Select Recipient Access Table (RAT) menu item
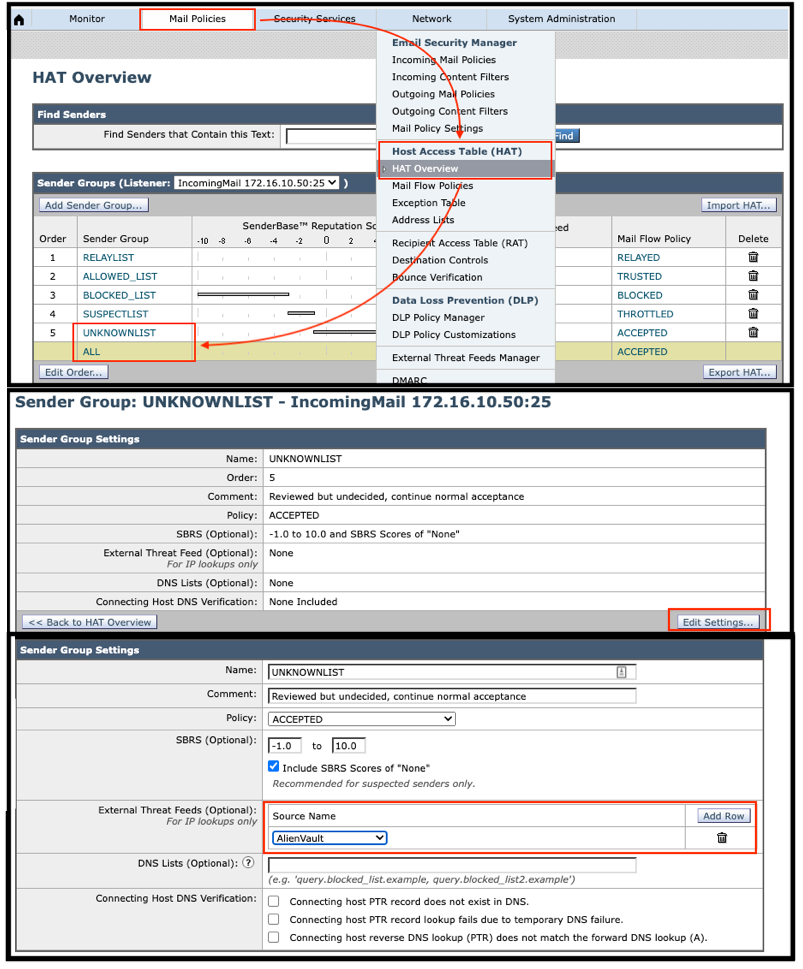 (x=460, y=243)
